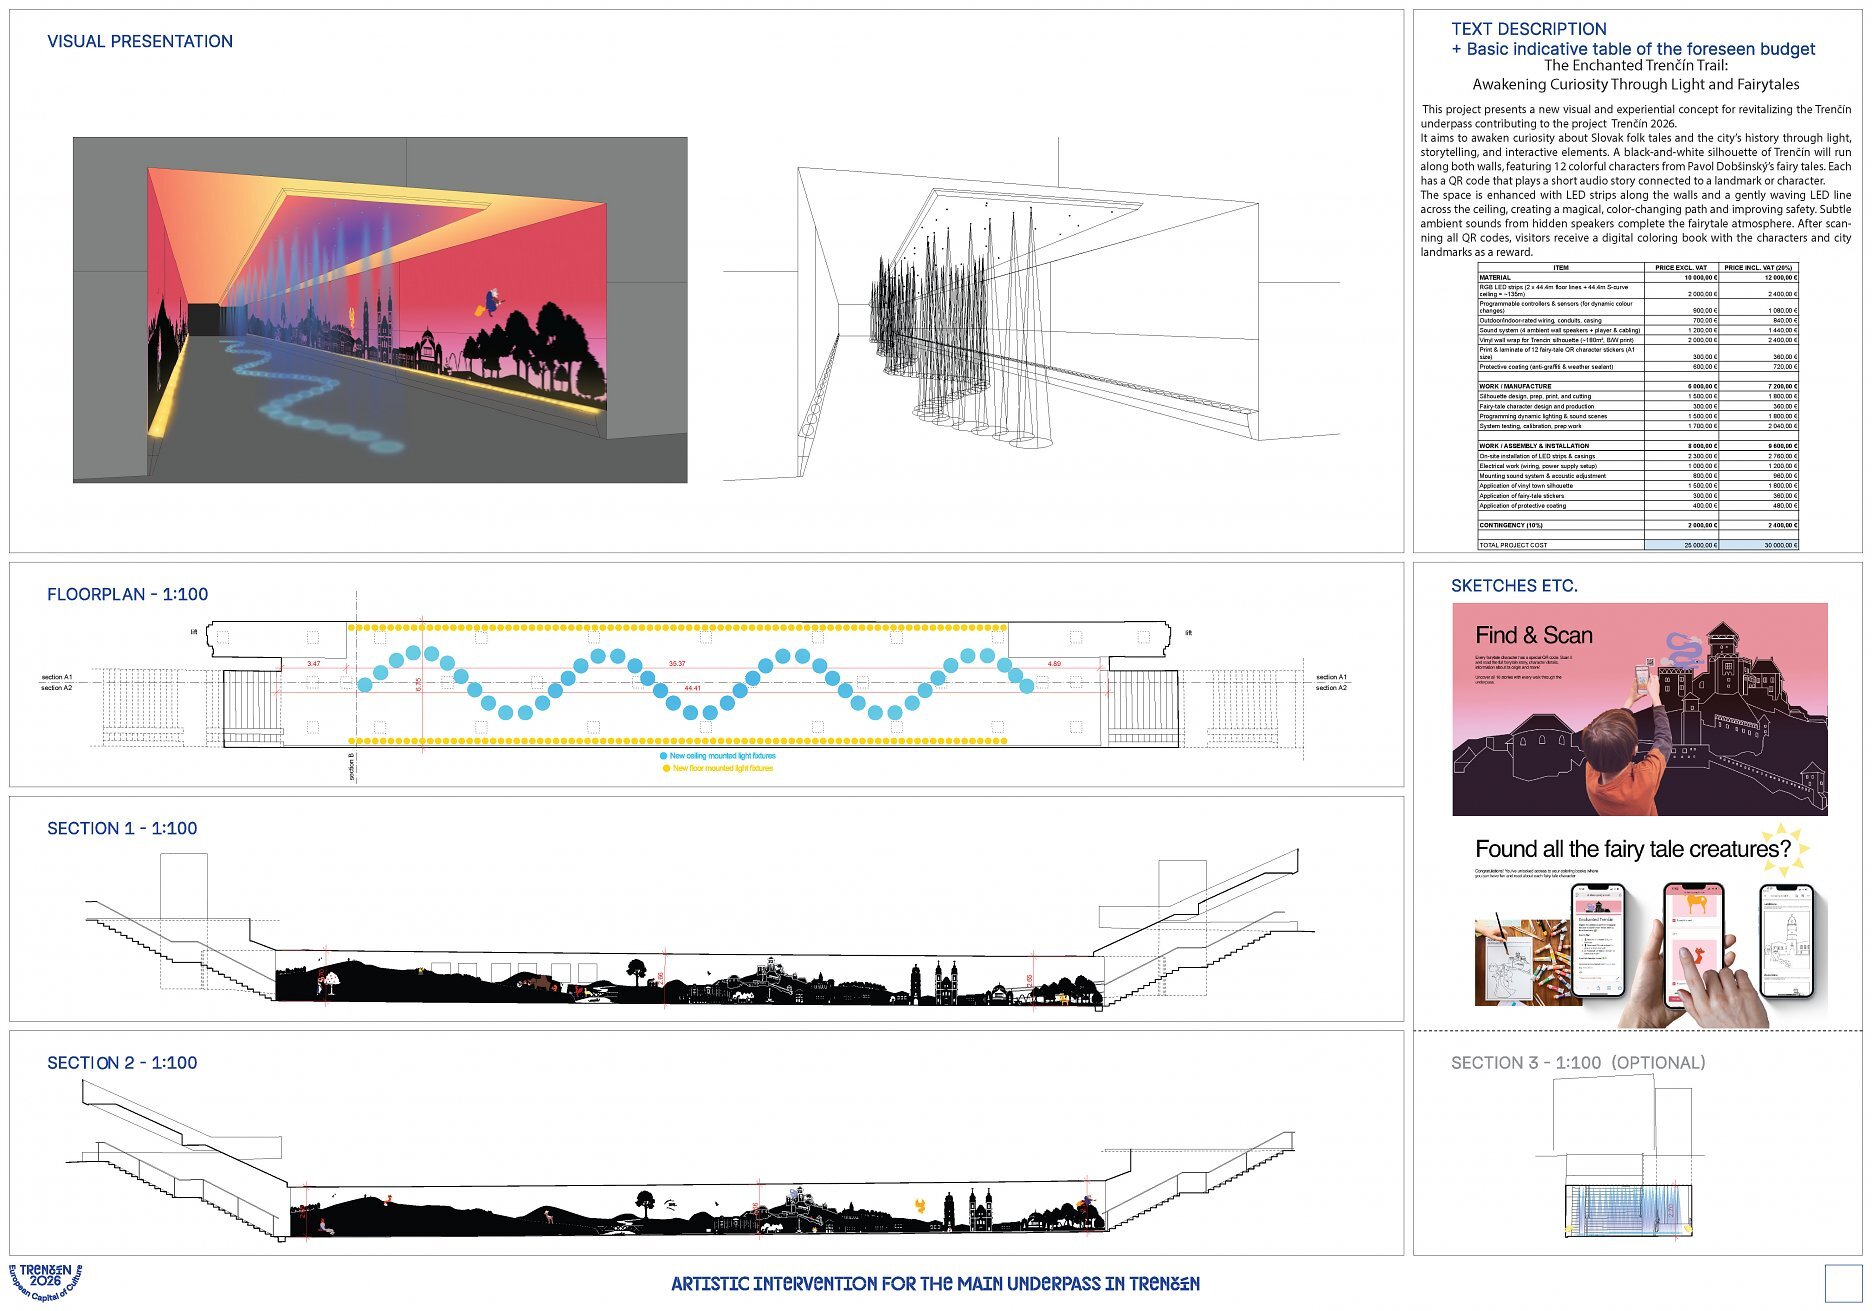Viewport: 1872px width, 1311px height.
Task: Select the VISUAL PRESENTATION heading
Action: pyautogui.click(x=140, y=41)
